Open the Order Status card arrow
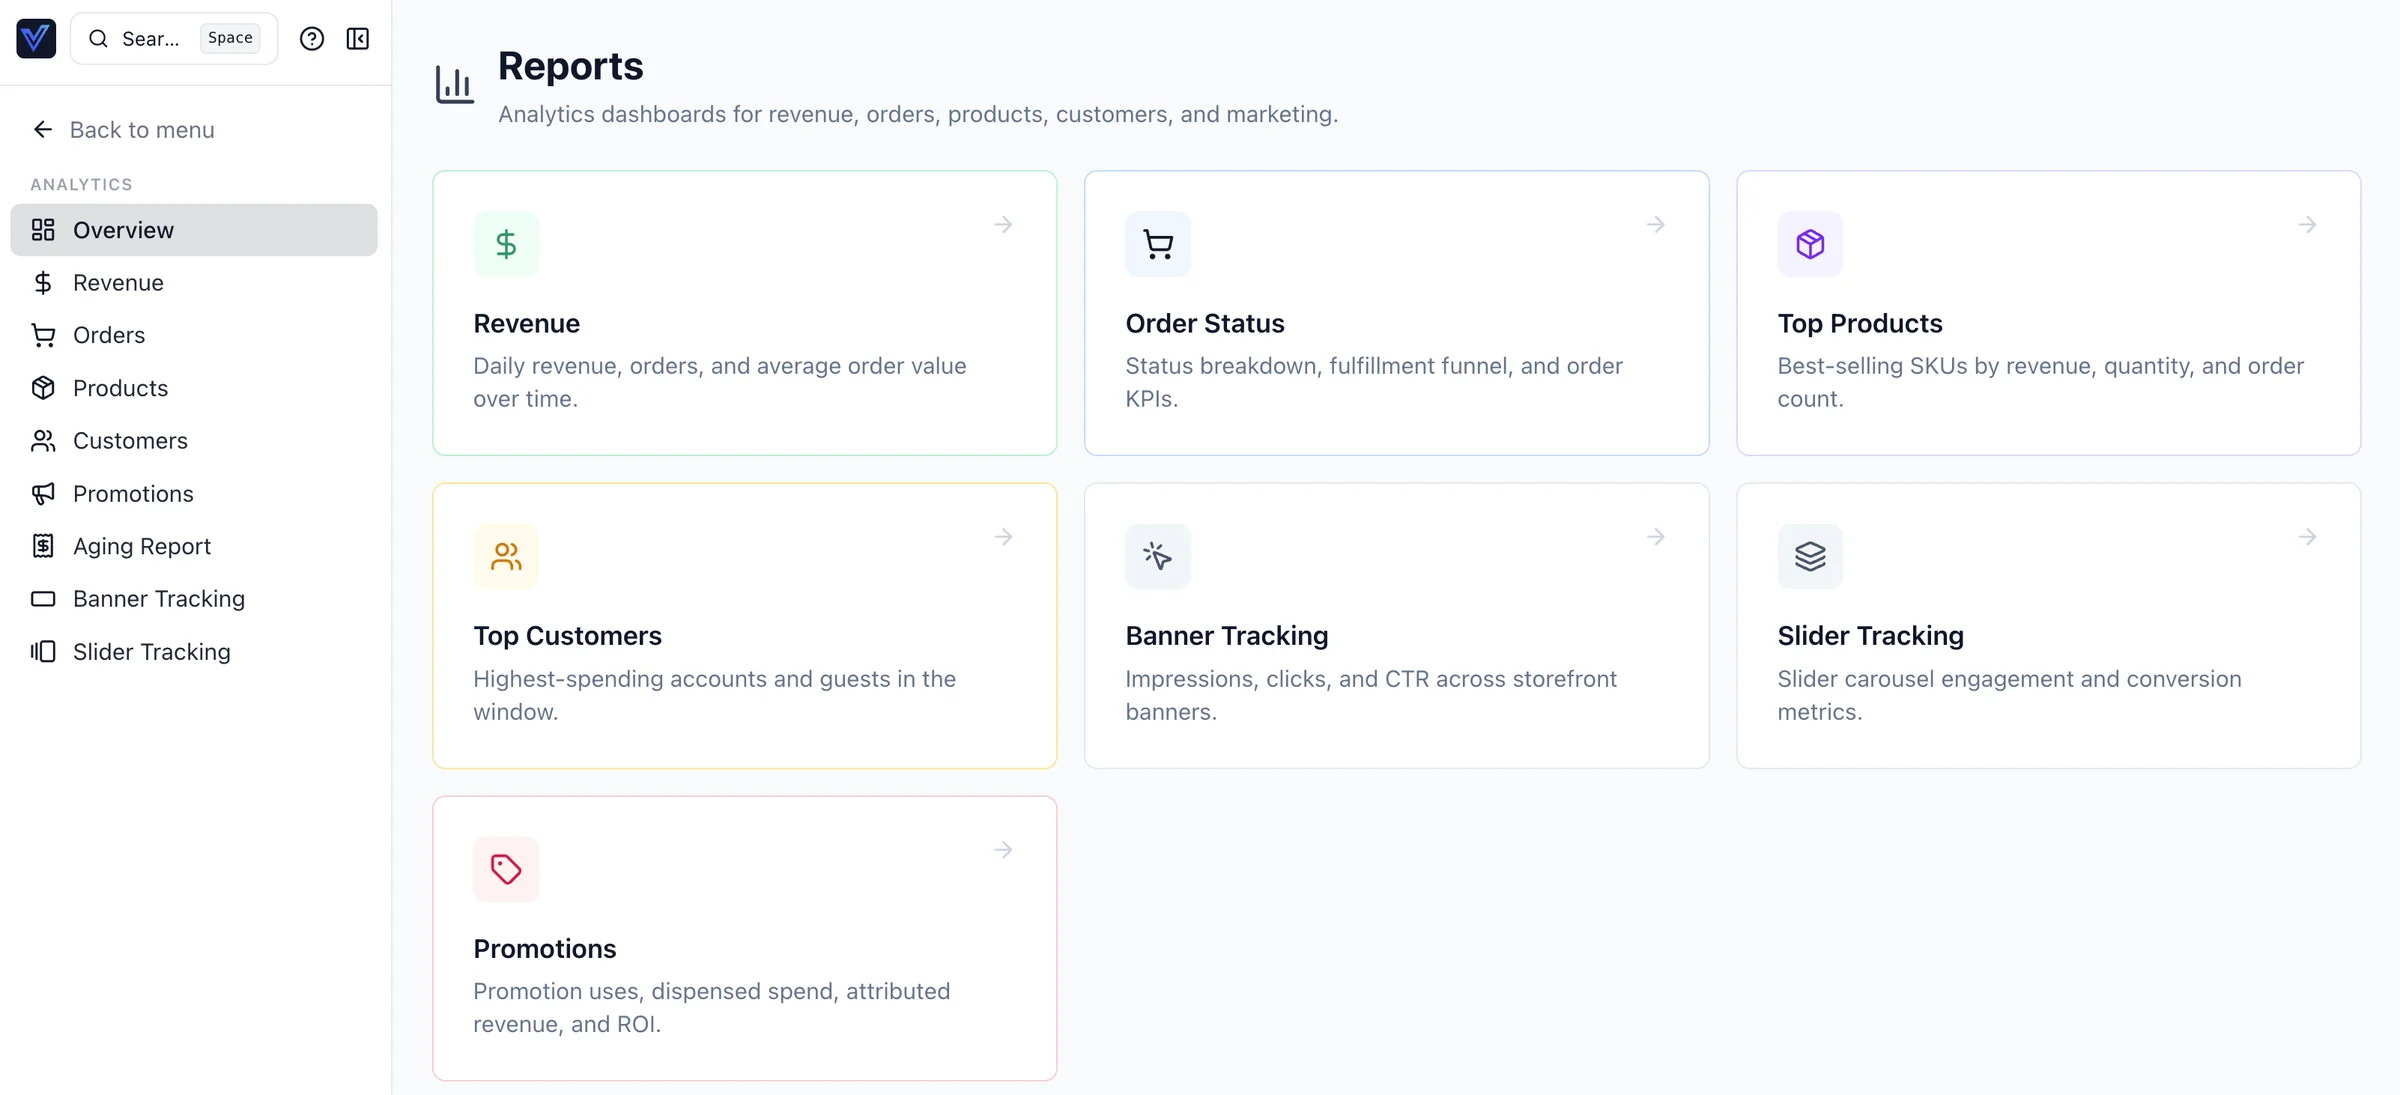Screen dimensions: 2400x1095 click(x=1655, y=225)
